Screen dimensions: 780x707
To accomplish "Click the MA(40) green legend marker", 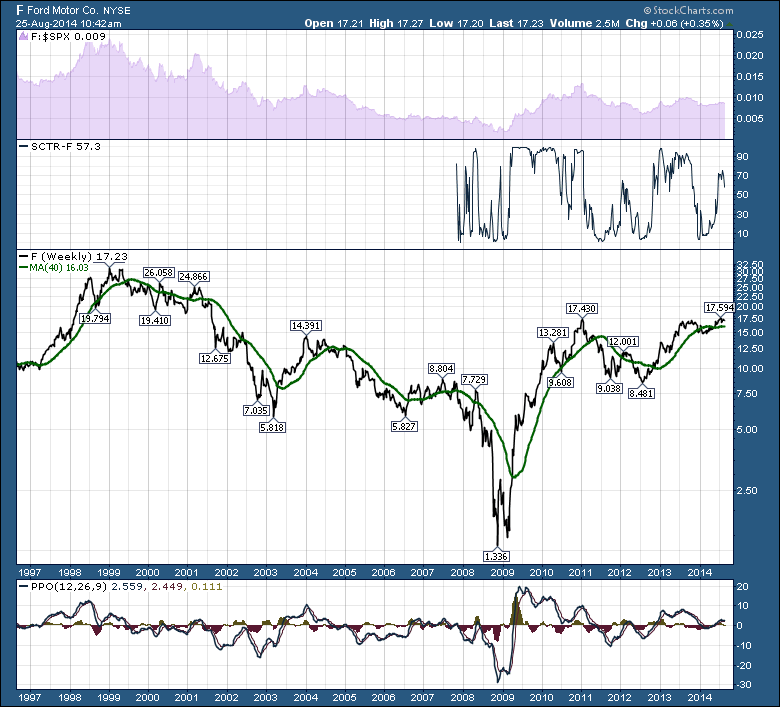I will (23, 268).
